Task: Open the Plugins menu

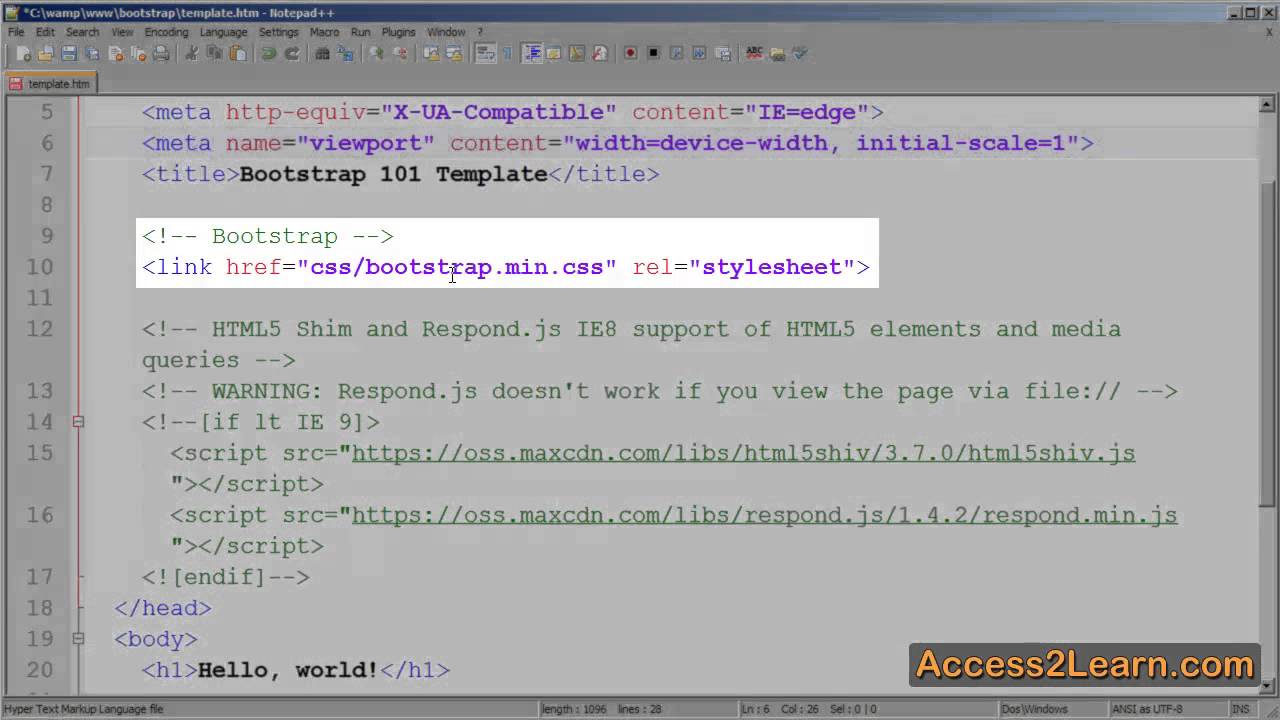Action: coord(398,32)
